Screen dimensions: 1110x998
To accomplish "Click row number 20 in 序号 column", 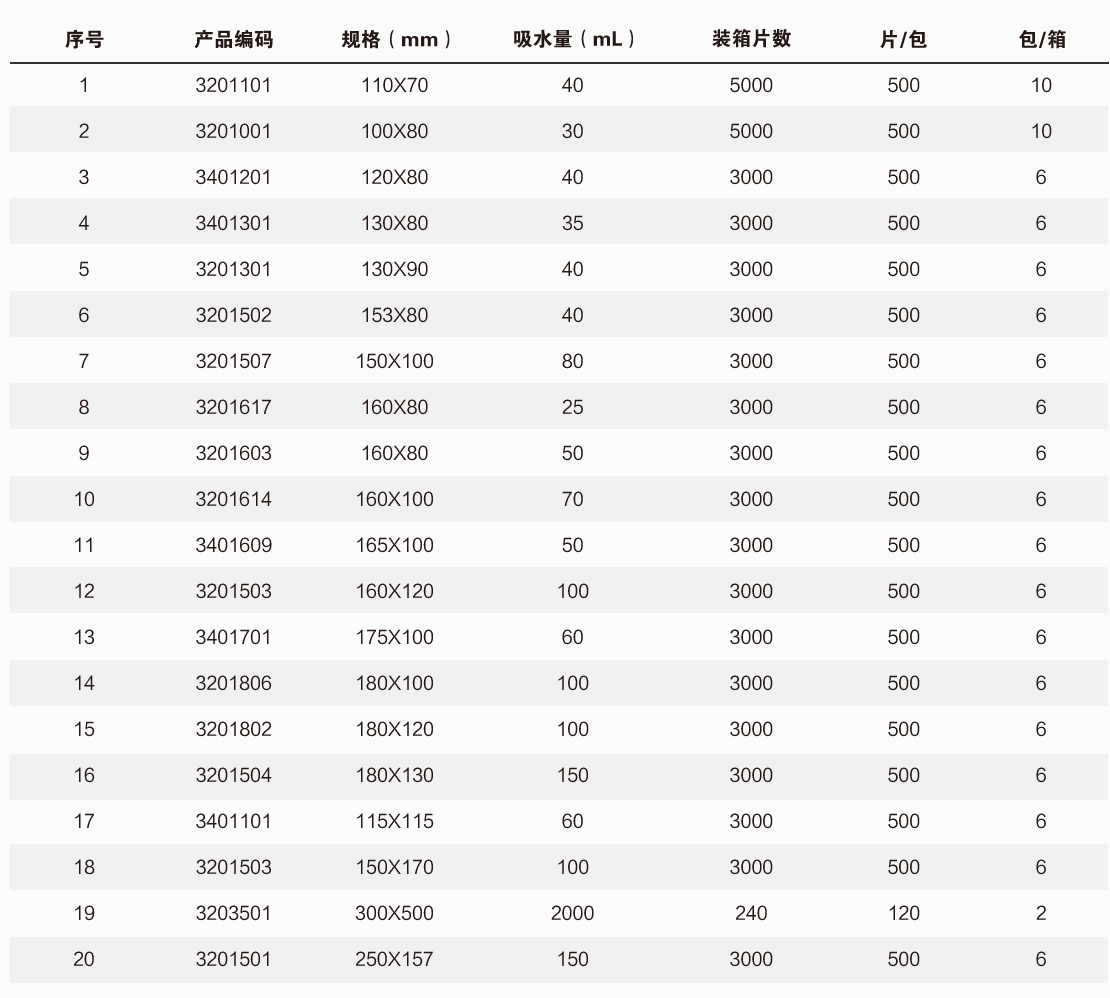I will pos(84,959).
